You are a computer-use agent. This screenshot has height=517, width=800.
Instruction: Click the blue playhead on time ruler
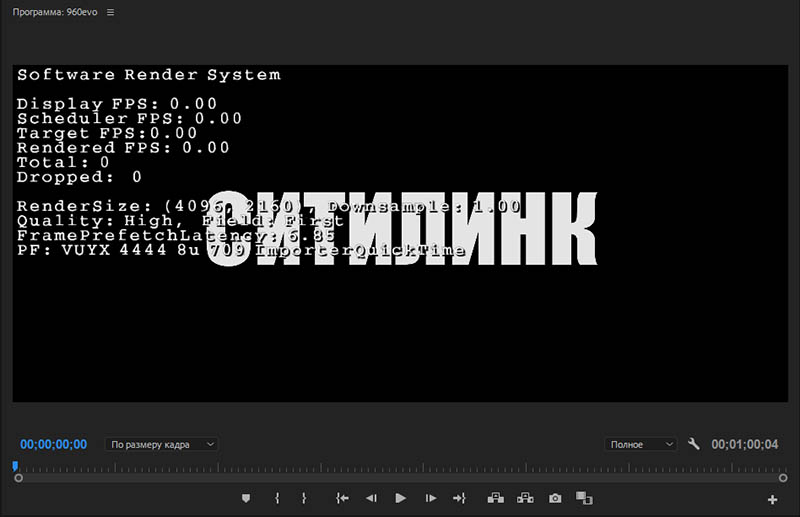pyautogui.click(x=15, y=465)
